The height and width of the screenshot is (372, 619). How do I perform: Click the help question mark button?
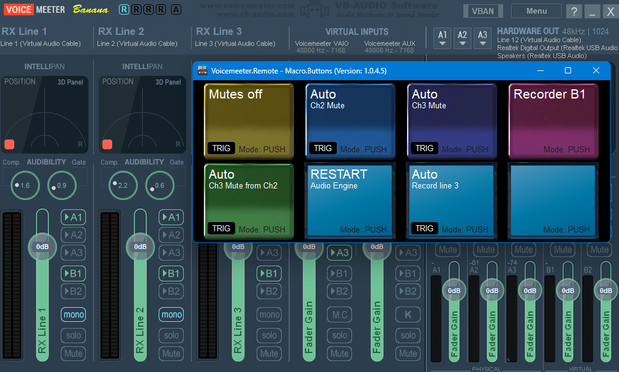574,11
